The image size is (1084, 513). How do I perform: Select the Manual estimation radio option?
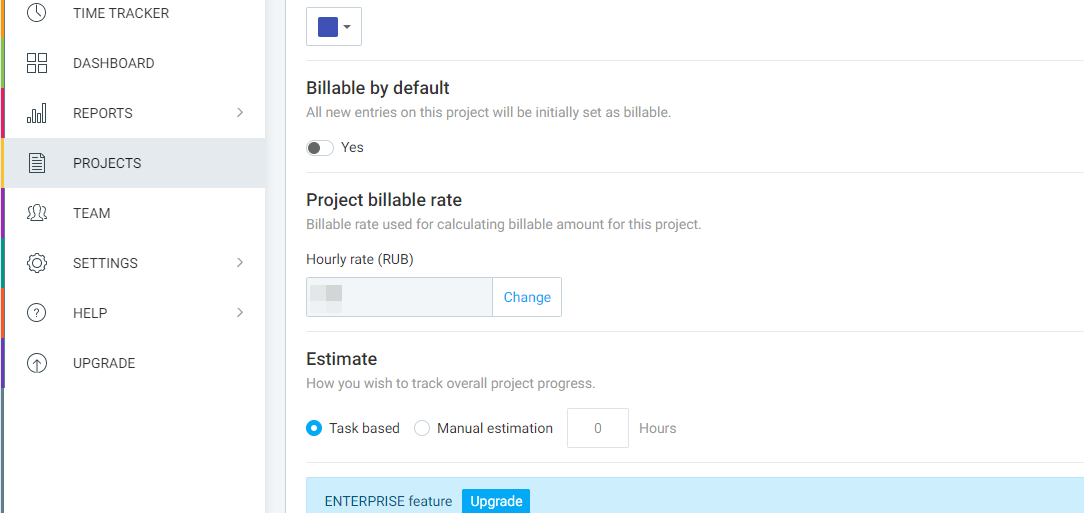coord(422,428)
